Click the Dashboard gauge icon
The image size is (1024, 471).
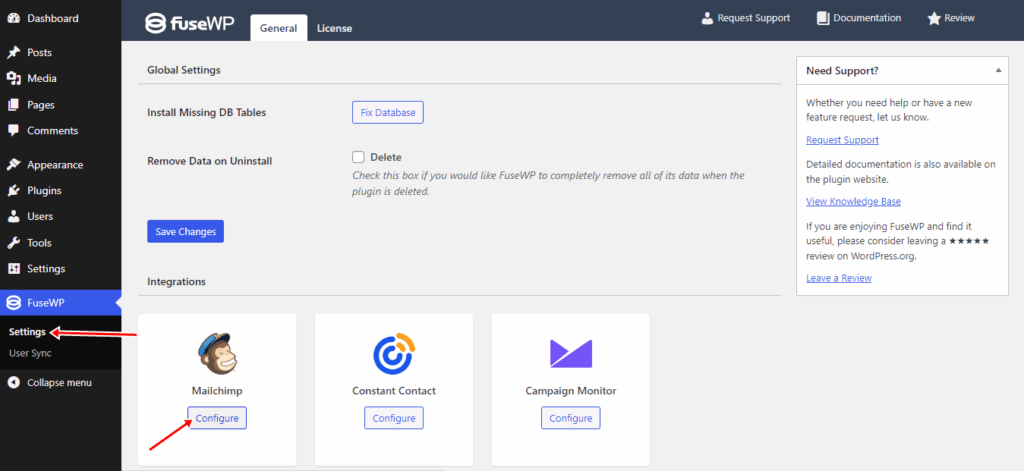coord(13,18)
